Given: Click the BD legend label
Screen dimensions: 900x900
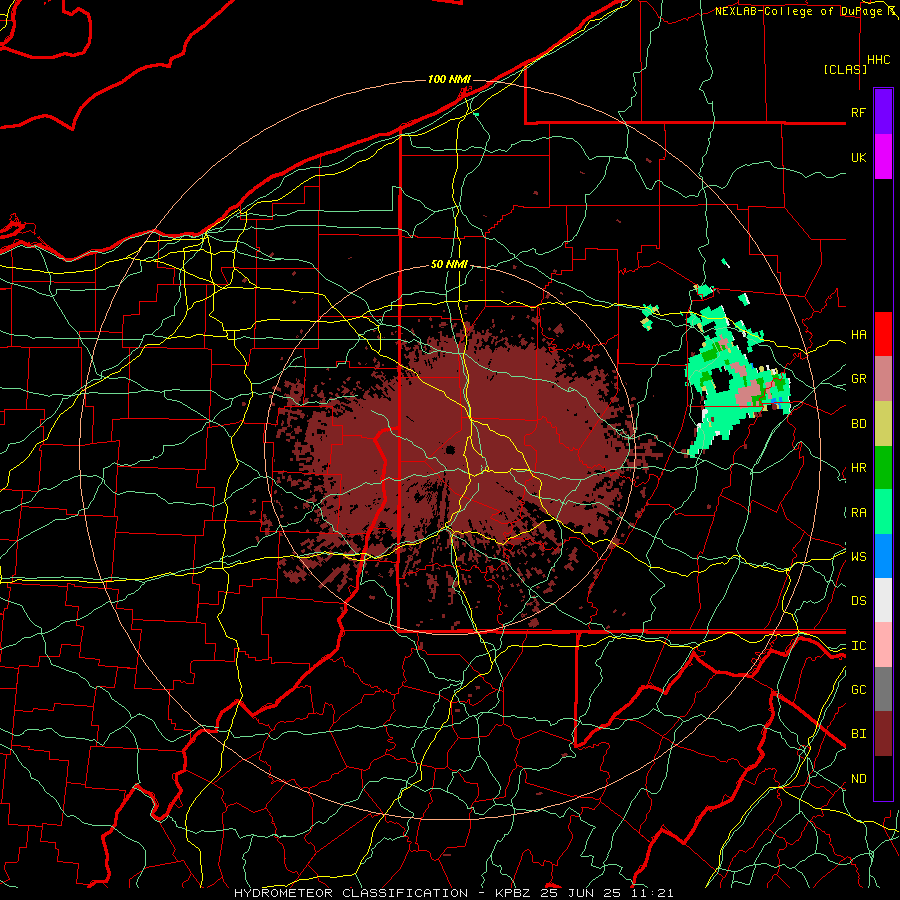Looking at the screenshot, I should pyautogui.click(x=858, y=424).
